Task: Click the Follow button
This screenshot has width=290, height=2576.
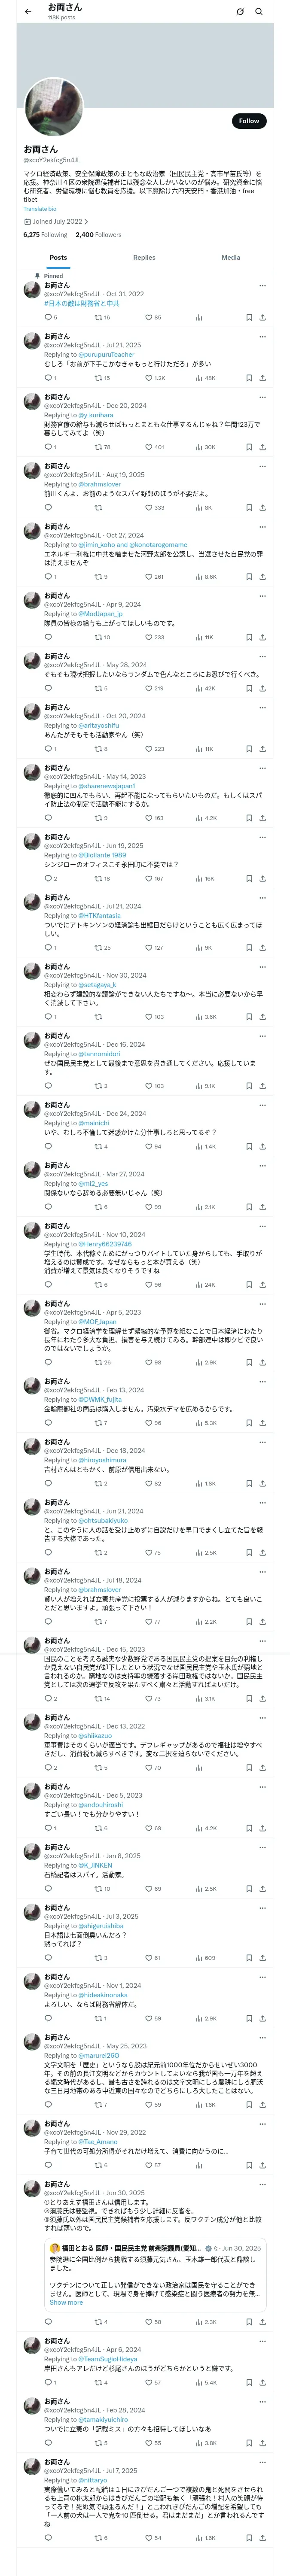Action: tap(248, 121)
